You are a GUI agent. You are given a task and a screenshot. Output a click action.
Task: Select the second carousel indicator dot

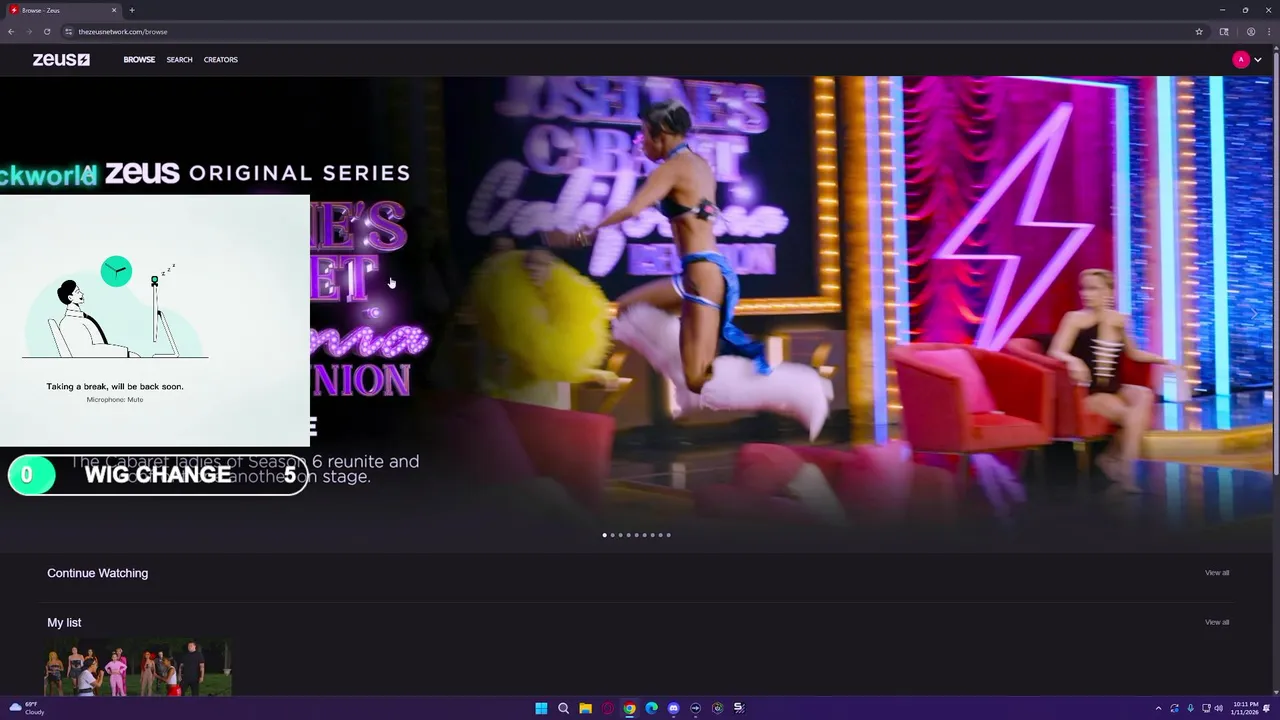(x=612, y=535)
